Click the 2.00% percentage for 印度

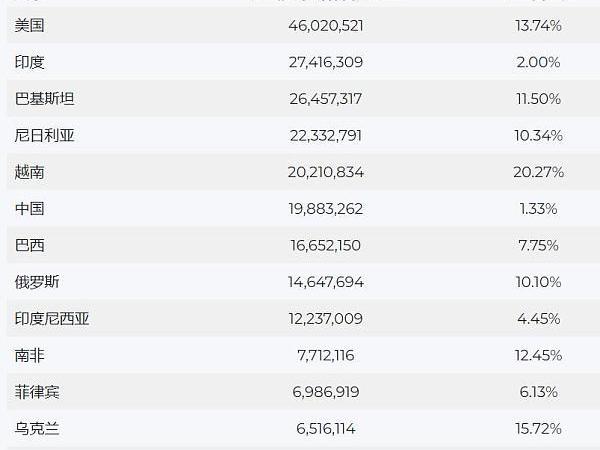pyautogui.click(x=541, y=62)
